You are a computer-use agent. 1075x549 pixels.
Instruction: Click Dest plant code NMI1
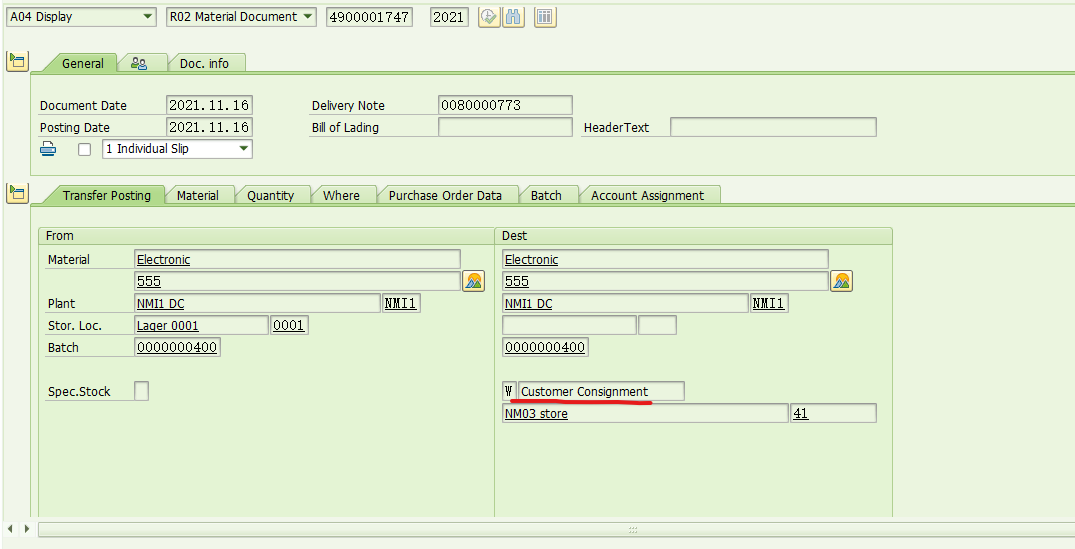click(769, 303)
